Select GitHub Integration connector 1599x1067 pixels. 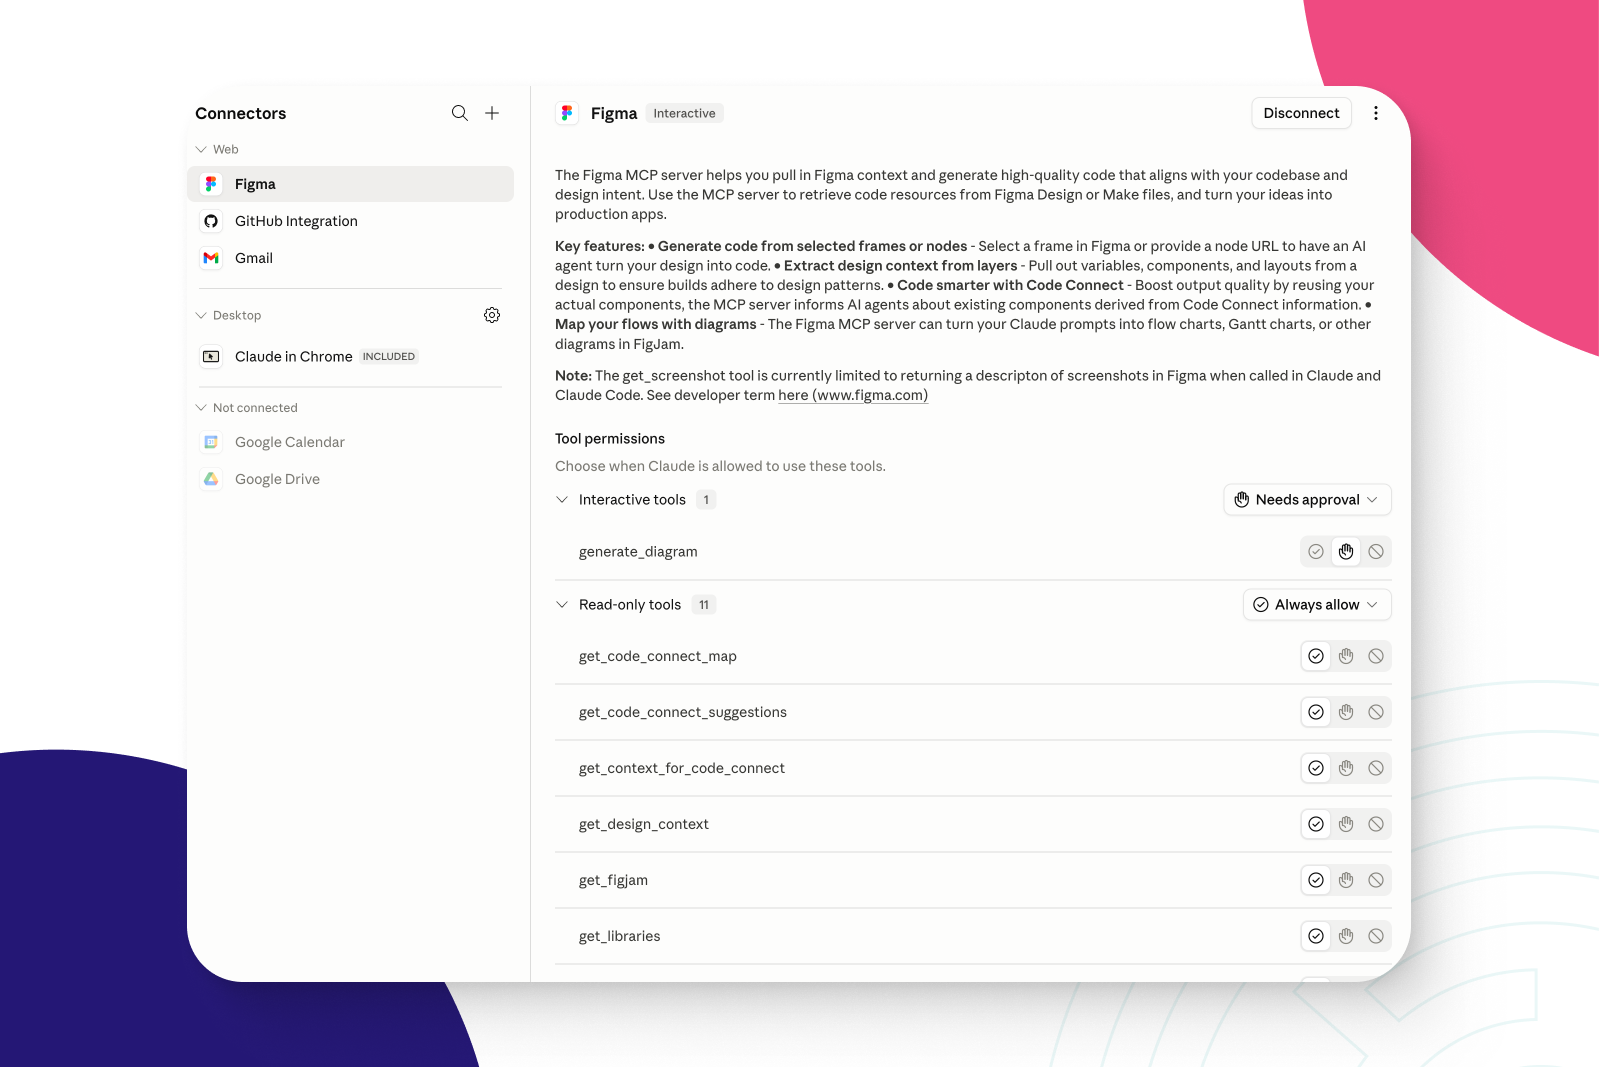350,221
